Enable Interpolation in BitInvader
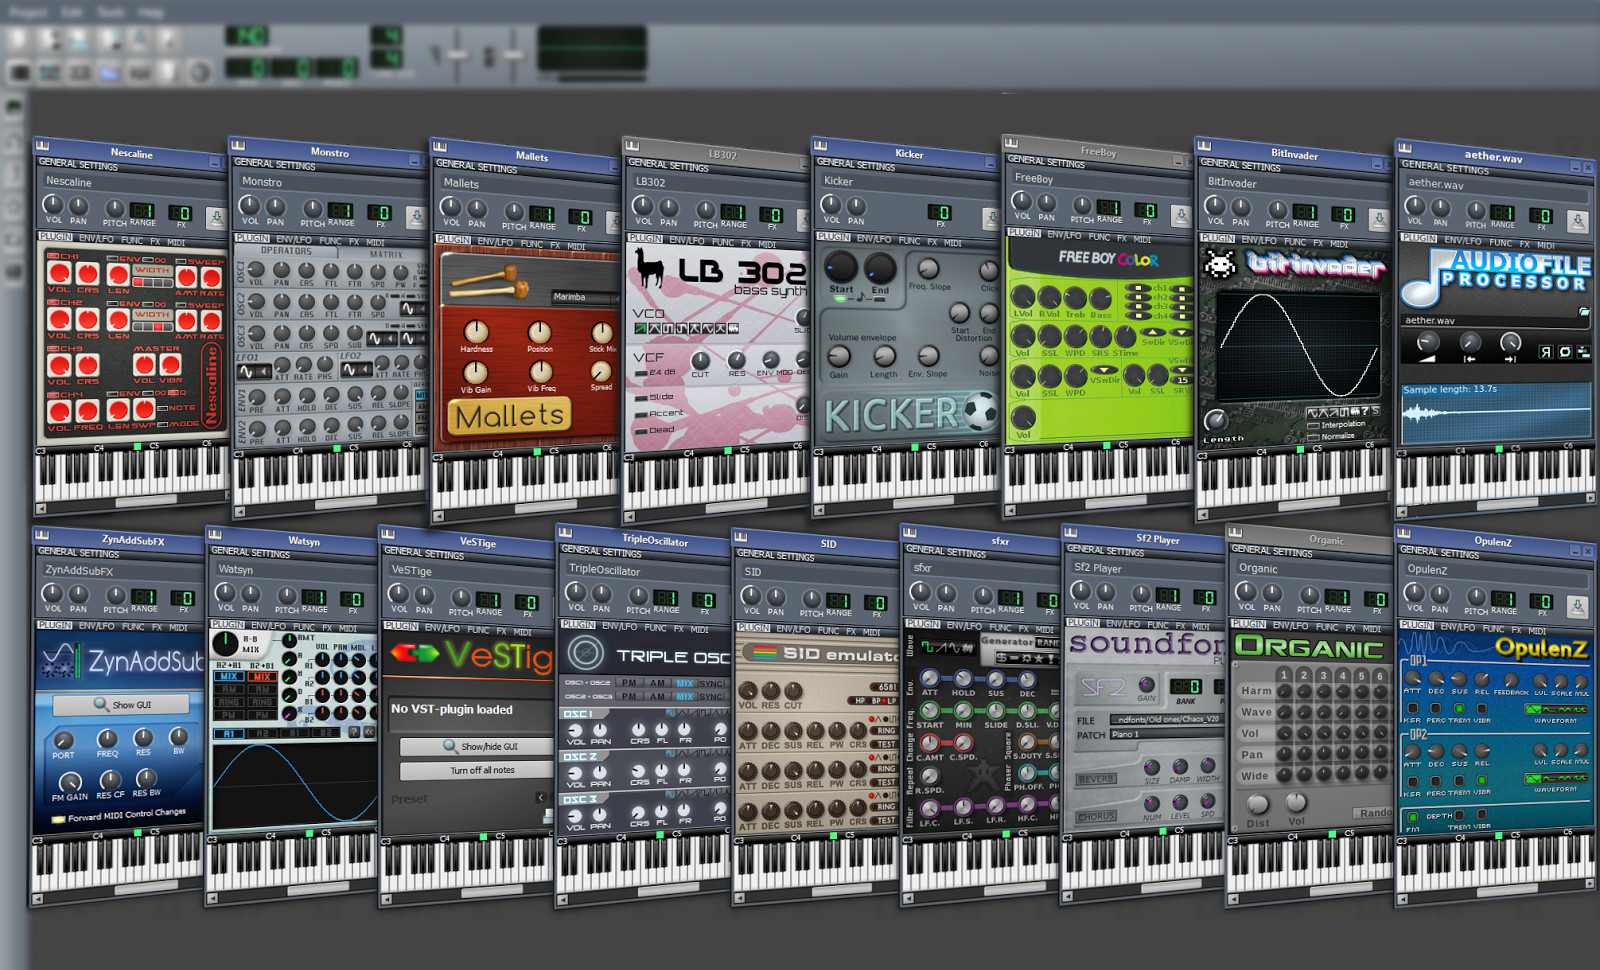Image resolution: width=1600 pixels, height=970 pixels. click(1313, 426)
